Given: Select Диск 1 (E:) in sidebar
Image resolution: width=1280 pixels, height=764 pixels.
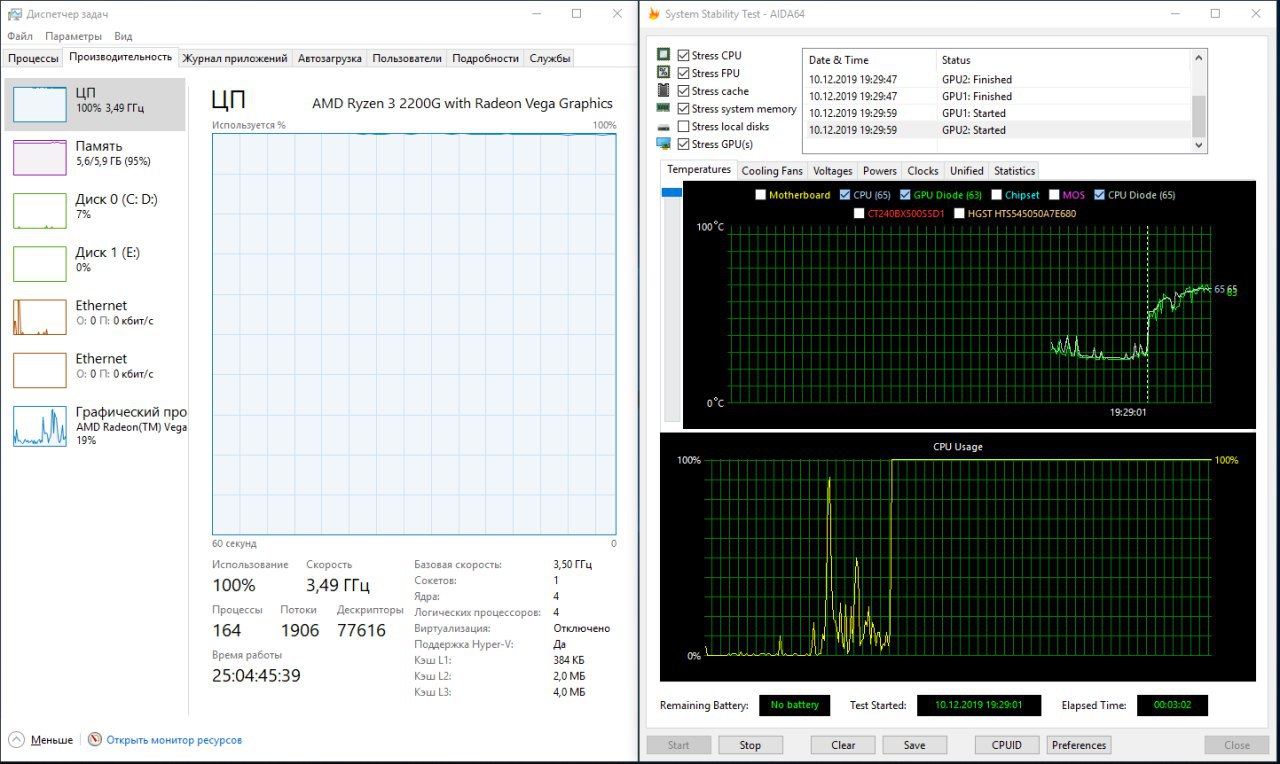Looking at the screenshot, I should coord(95,263).
